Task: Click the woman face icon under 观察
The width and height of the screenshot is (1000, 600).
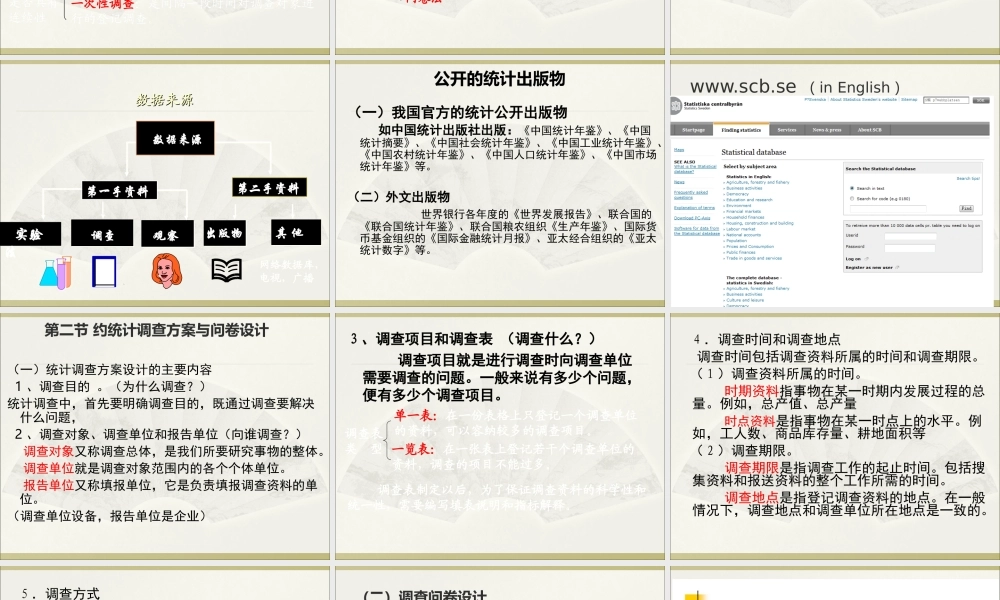Action: pos(166,268)
